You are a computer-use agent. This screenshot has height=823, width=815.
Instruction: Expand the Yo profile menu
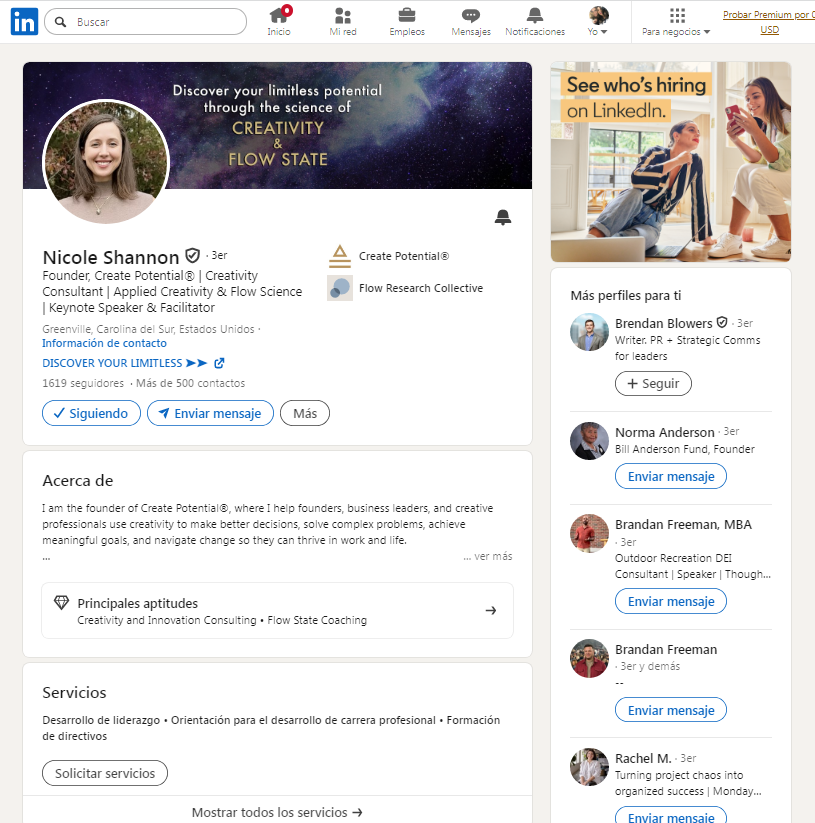pyautogui.click(x=598, y=21)
